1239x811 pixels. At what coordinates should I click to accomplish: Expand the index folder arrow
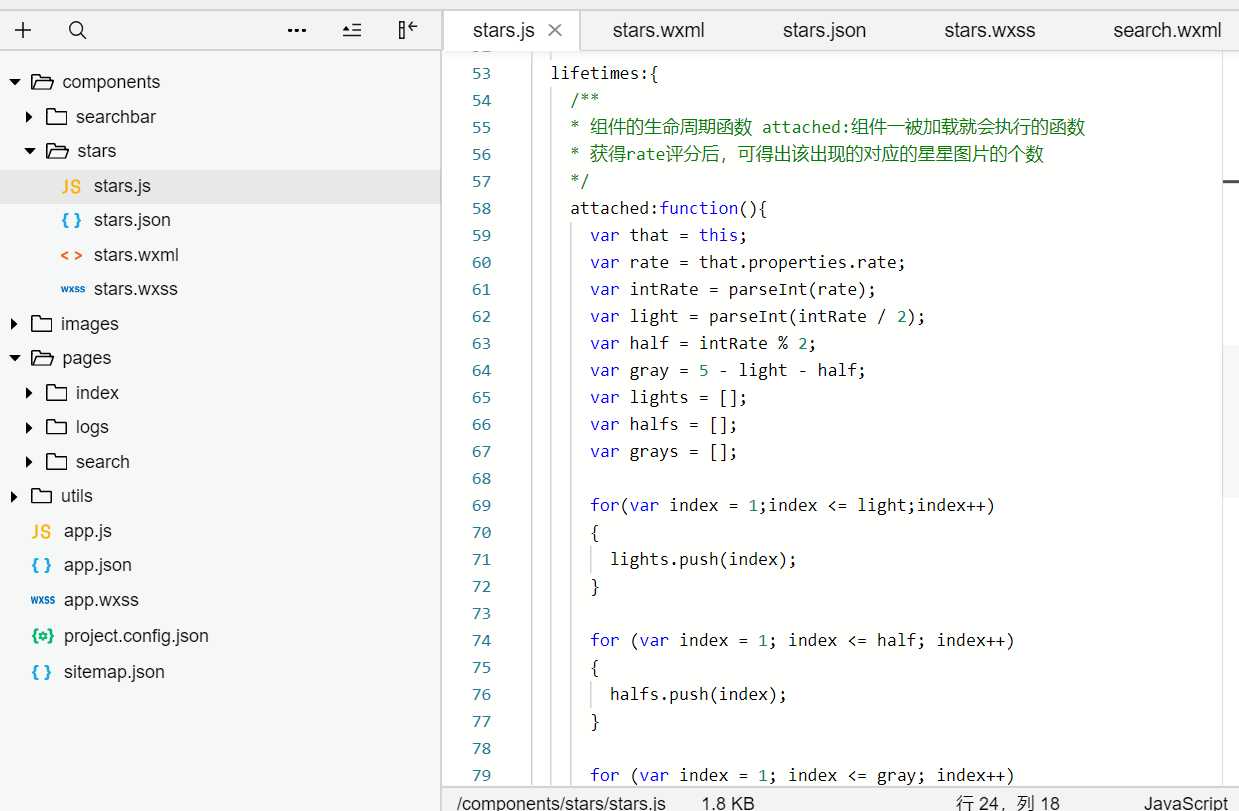(30, 393)
